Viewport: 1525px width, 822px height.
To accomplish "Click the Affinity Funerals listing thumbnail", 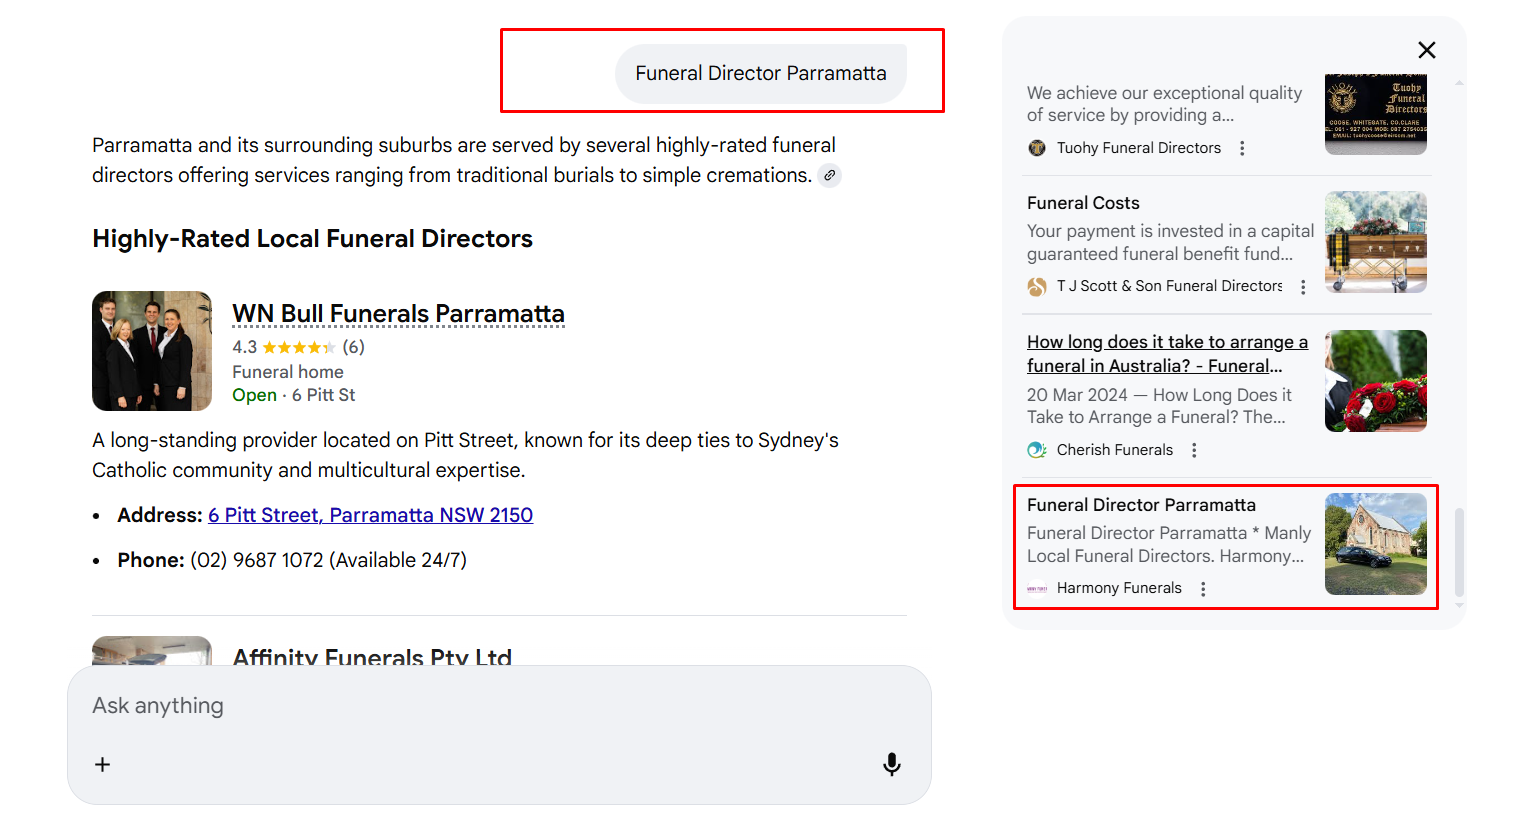I will point(152,651).
